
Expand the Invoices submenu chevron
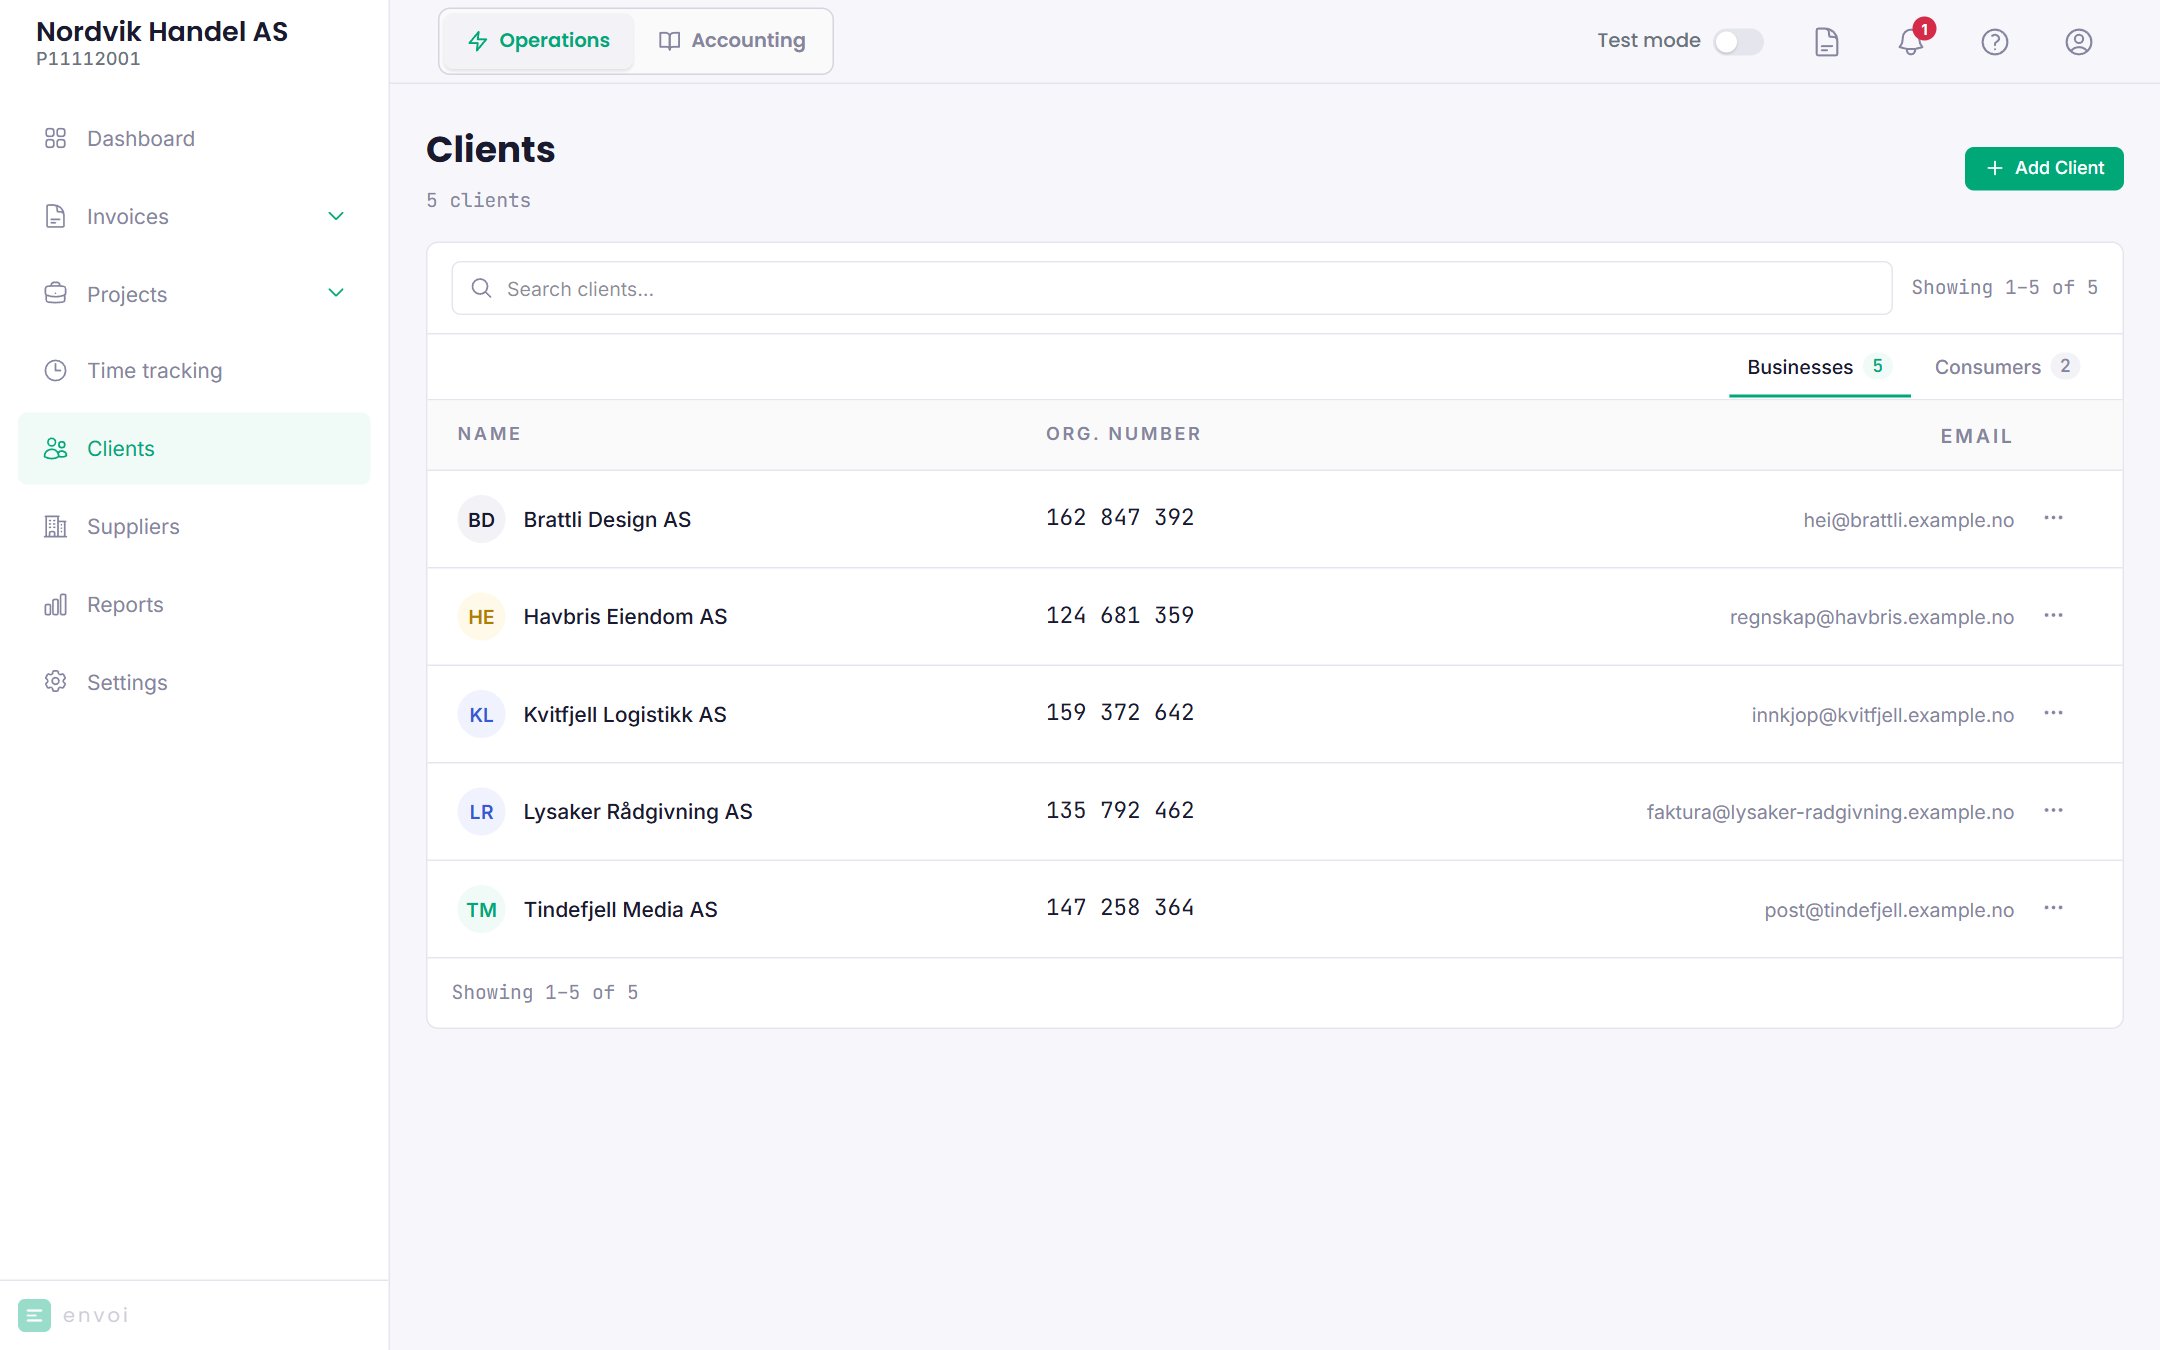pos(336,216)
